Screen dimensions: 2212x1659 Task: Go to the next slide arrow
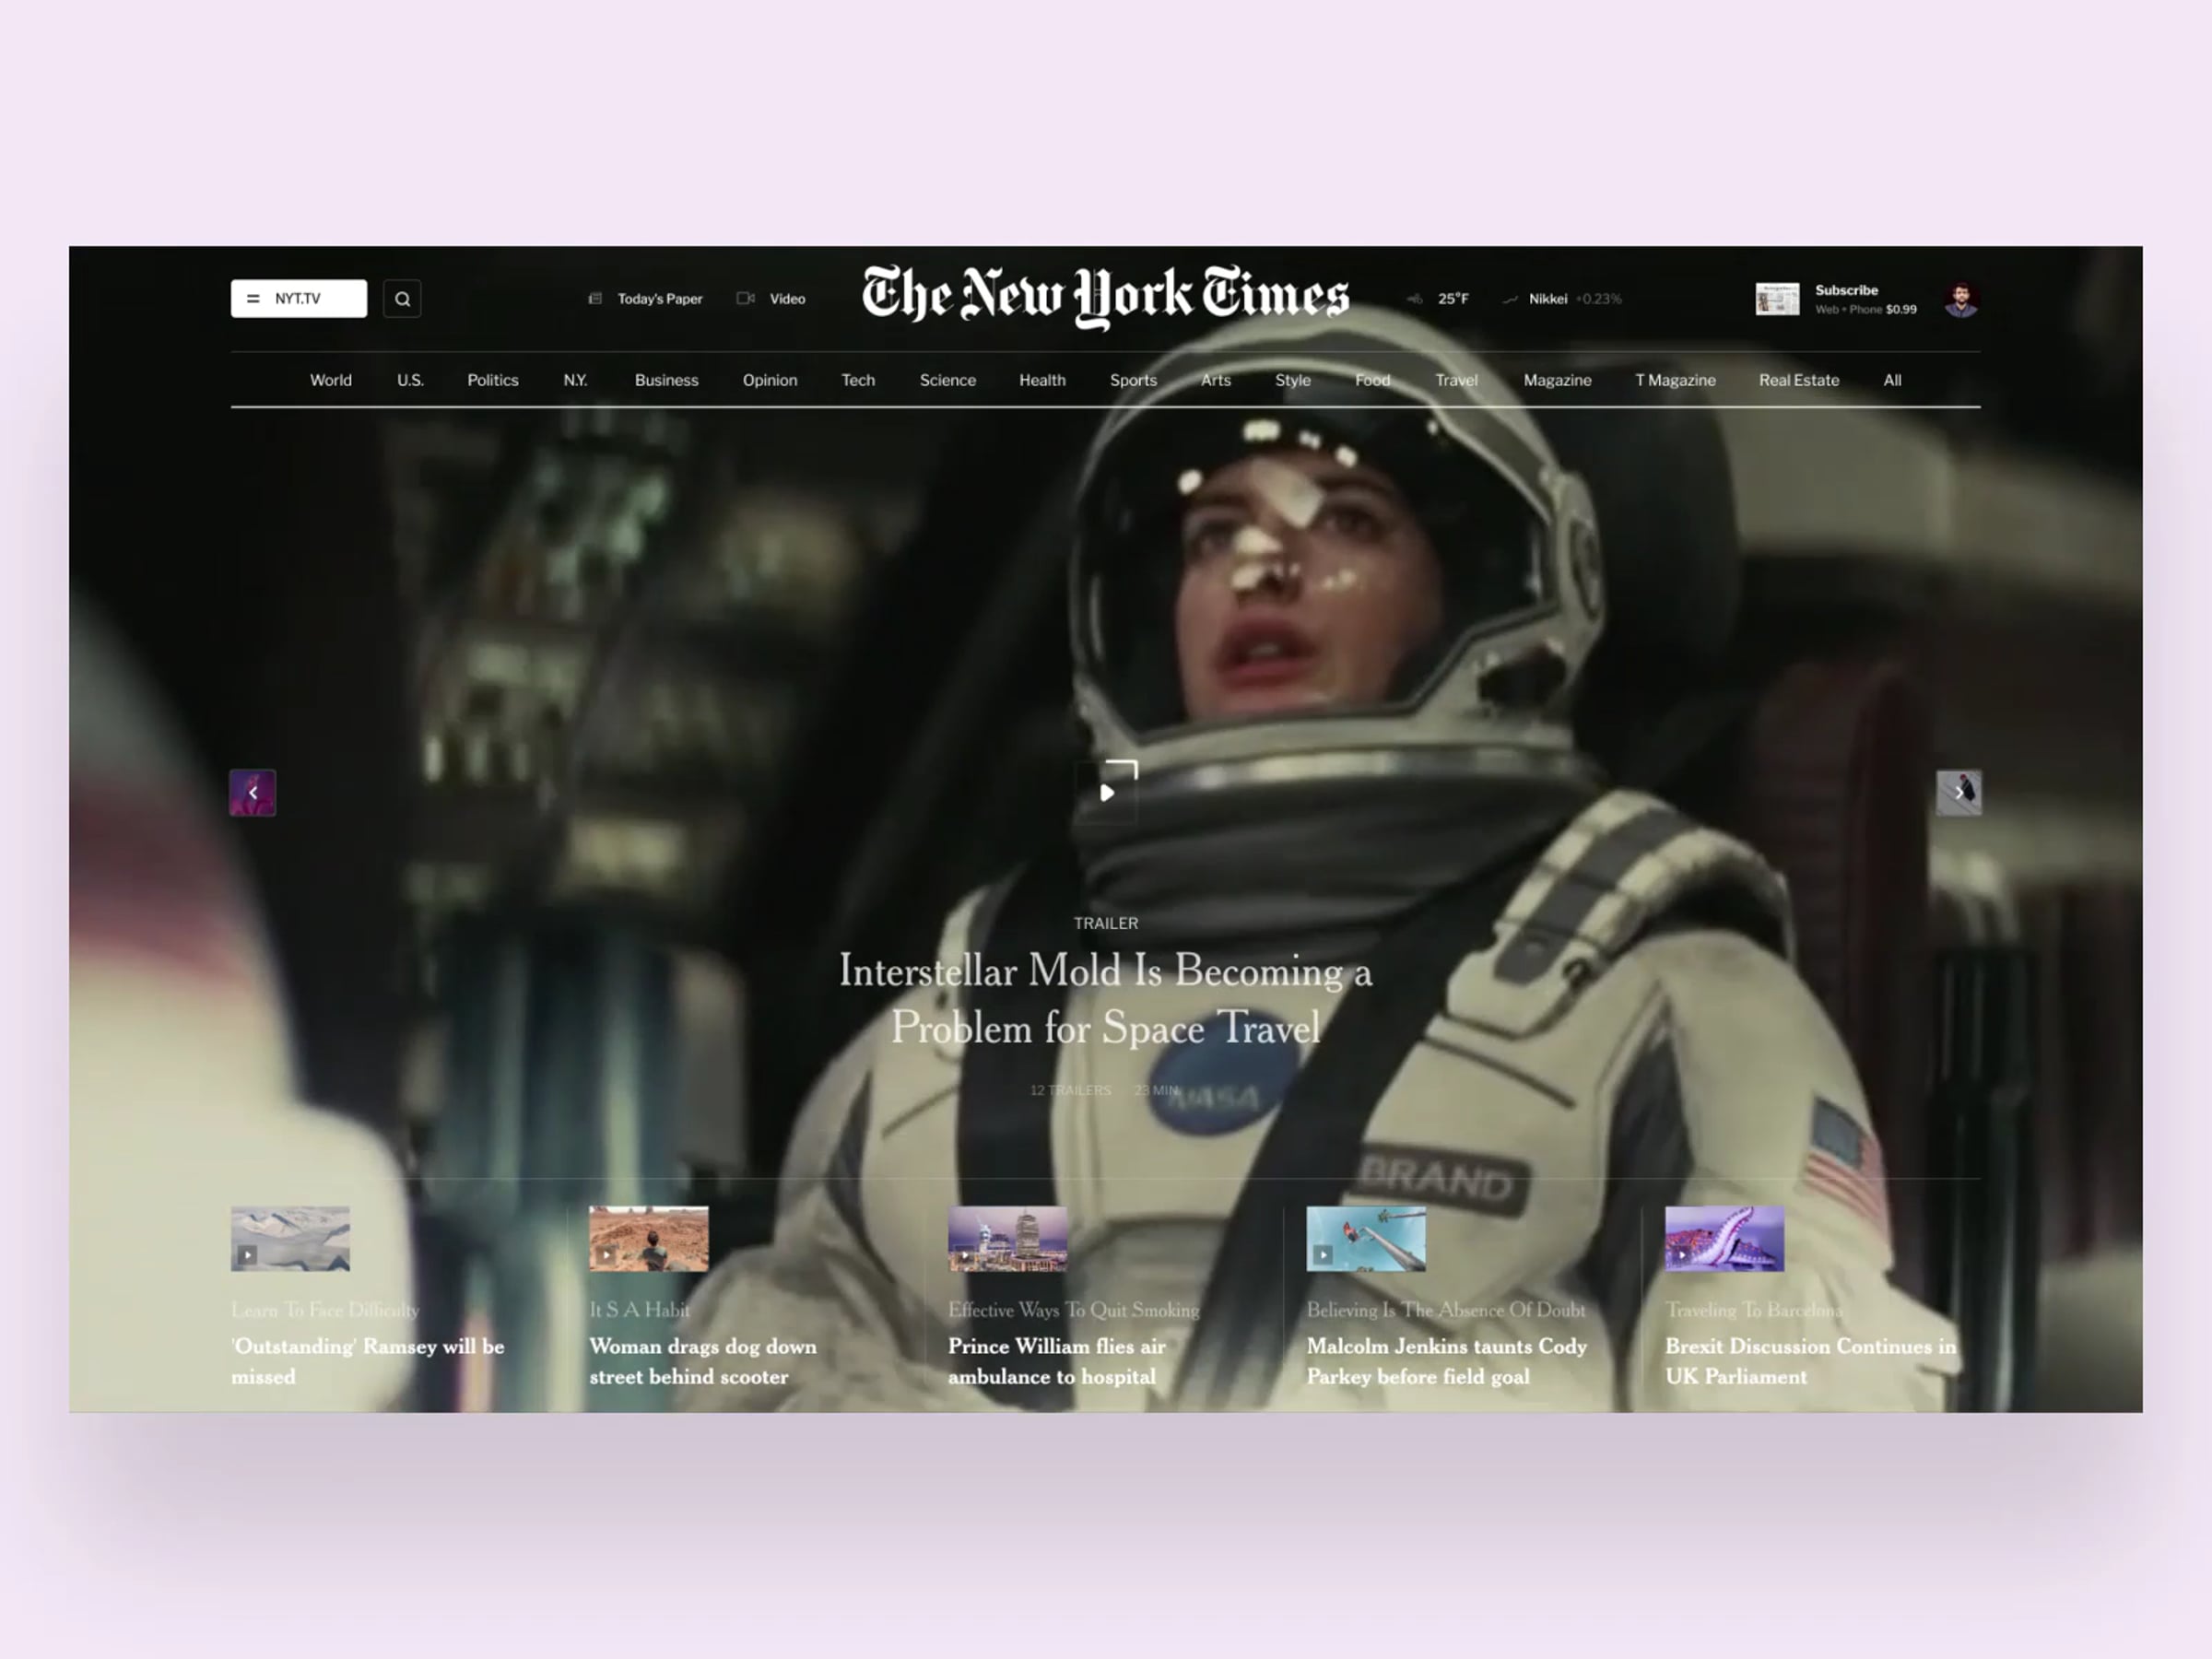[1958, 793]
